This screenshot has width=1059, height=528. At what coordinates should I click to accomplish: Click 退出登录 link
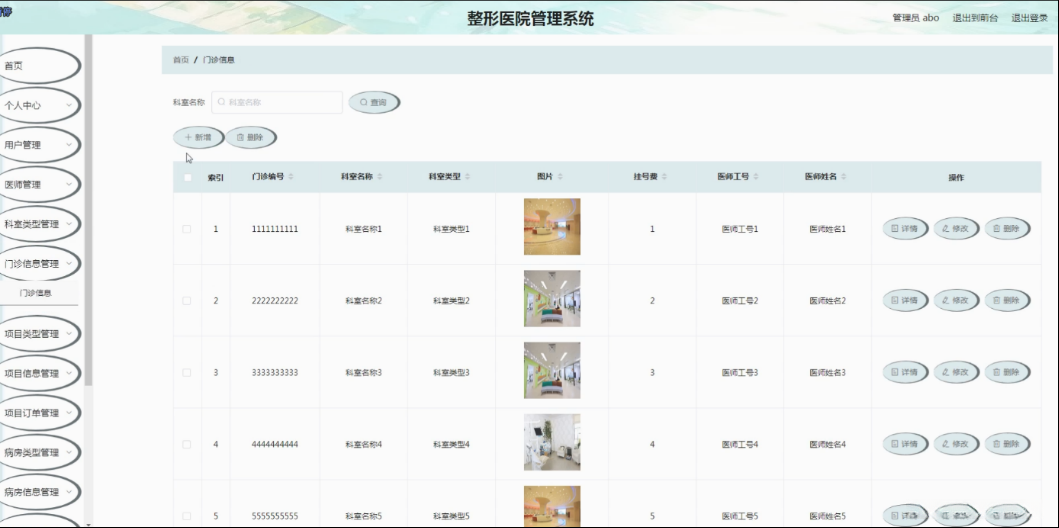tap(1029, 18)
